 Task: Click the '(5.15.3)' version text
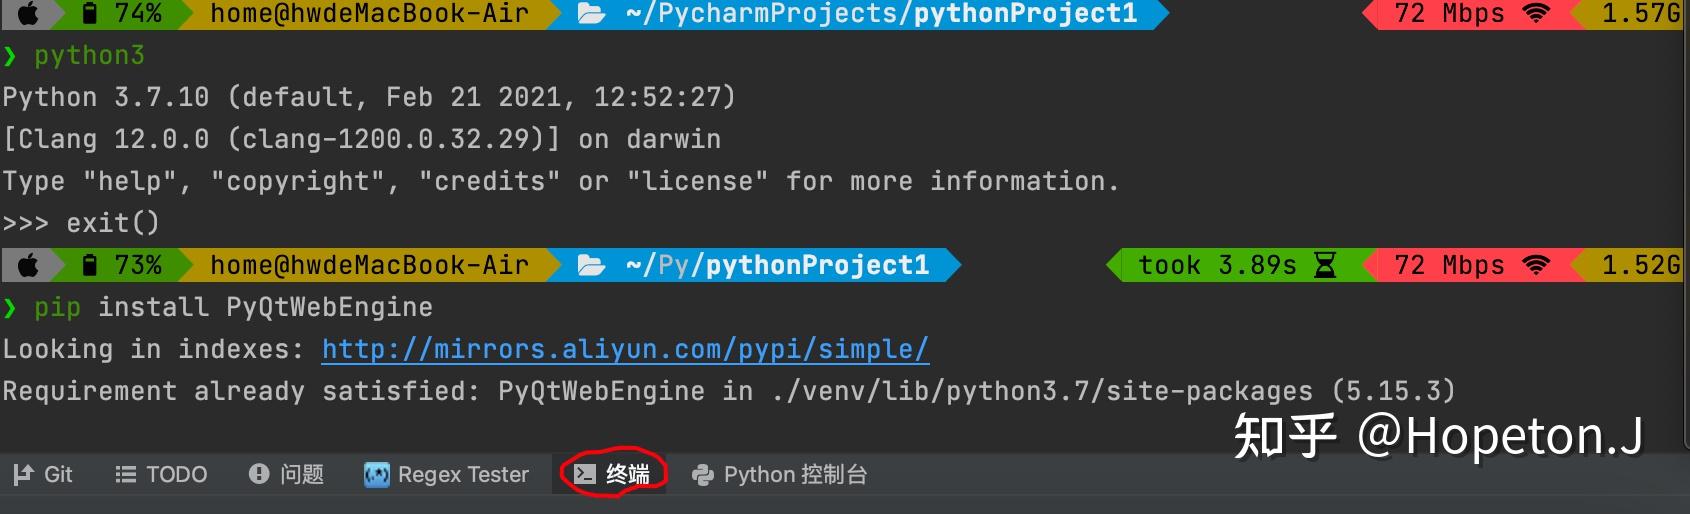1393,391
